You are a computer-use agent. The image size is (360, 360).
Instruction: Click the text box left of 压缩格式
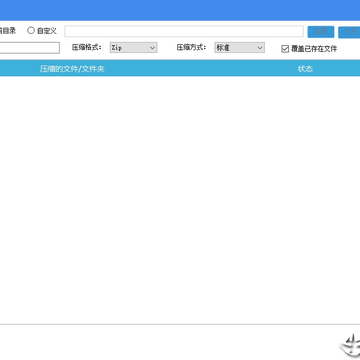pyautogui.click(x=29, y=48)
